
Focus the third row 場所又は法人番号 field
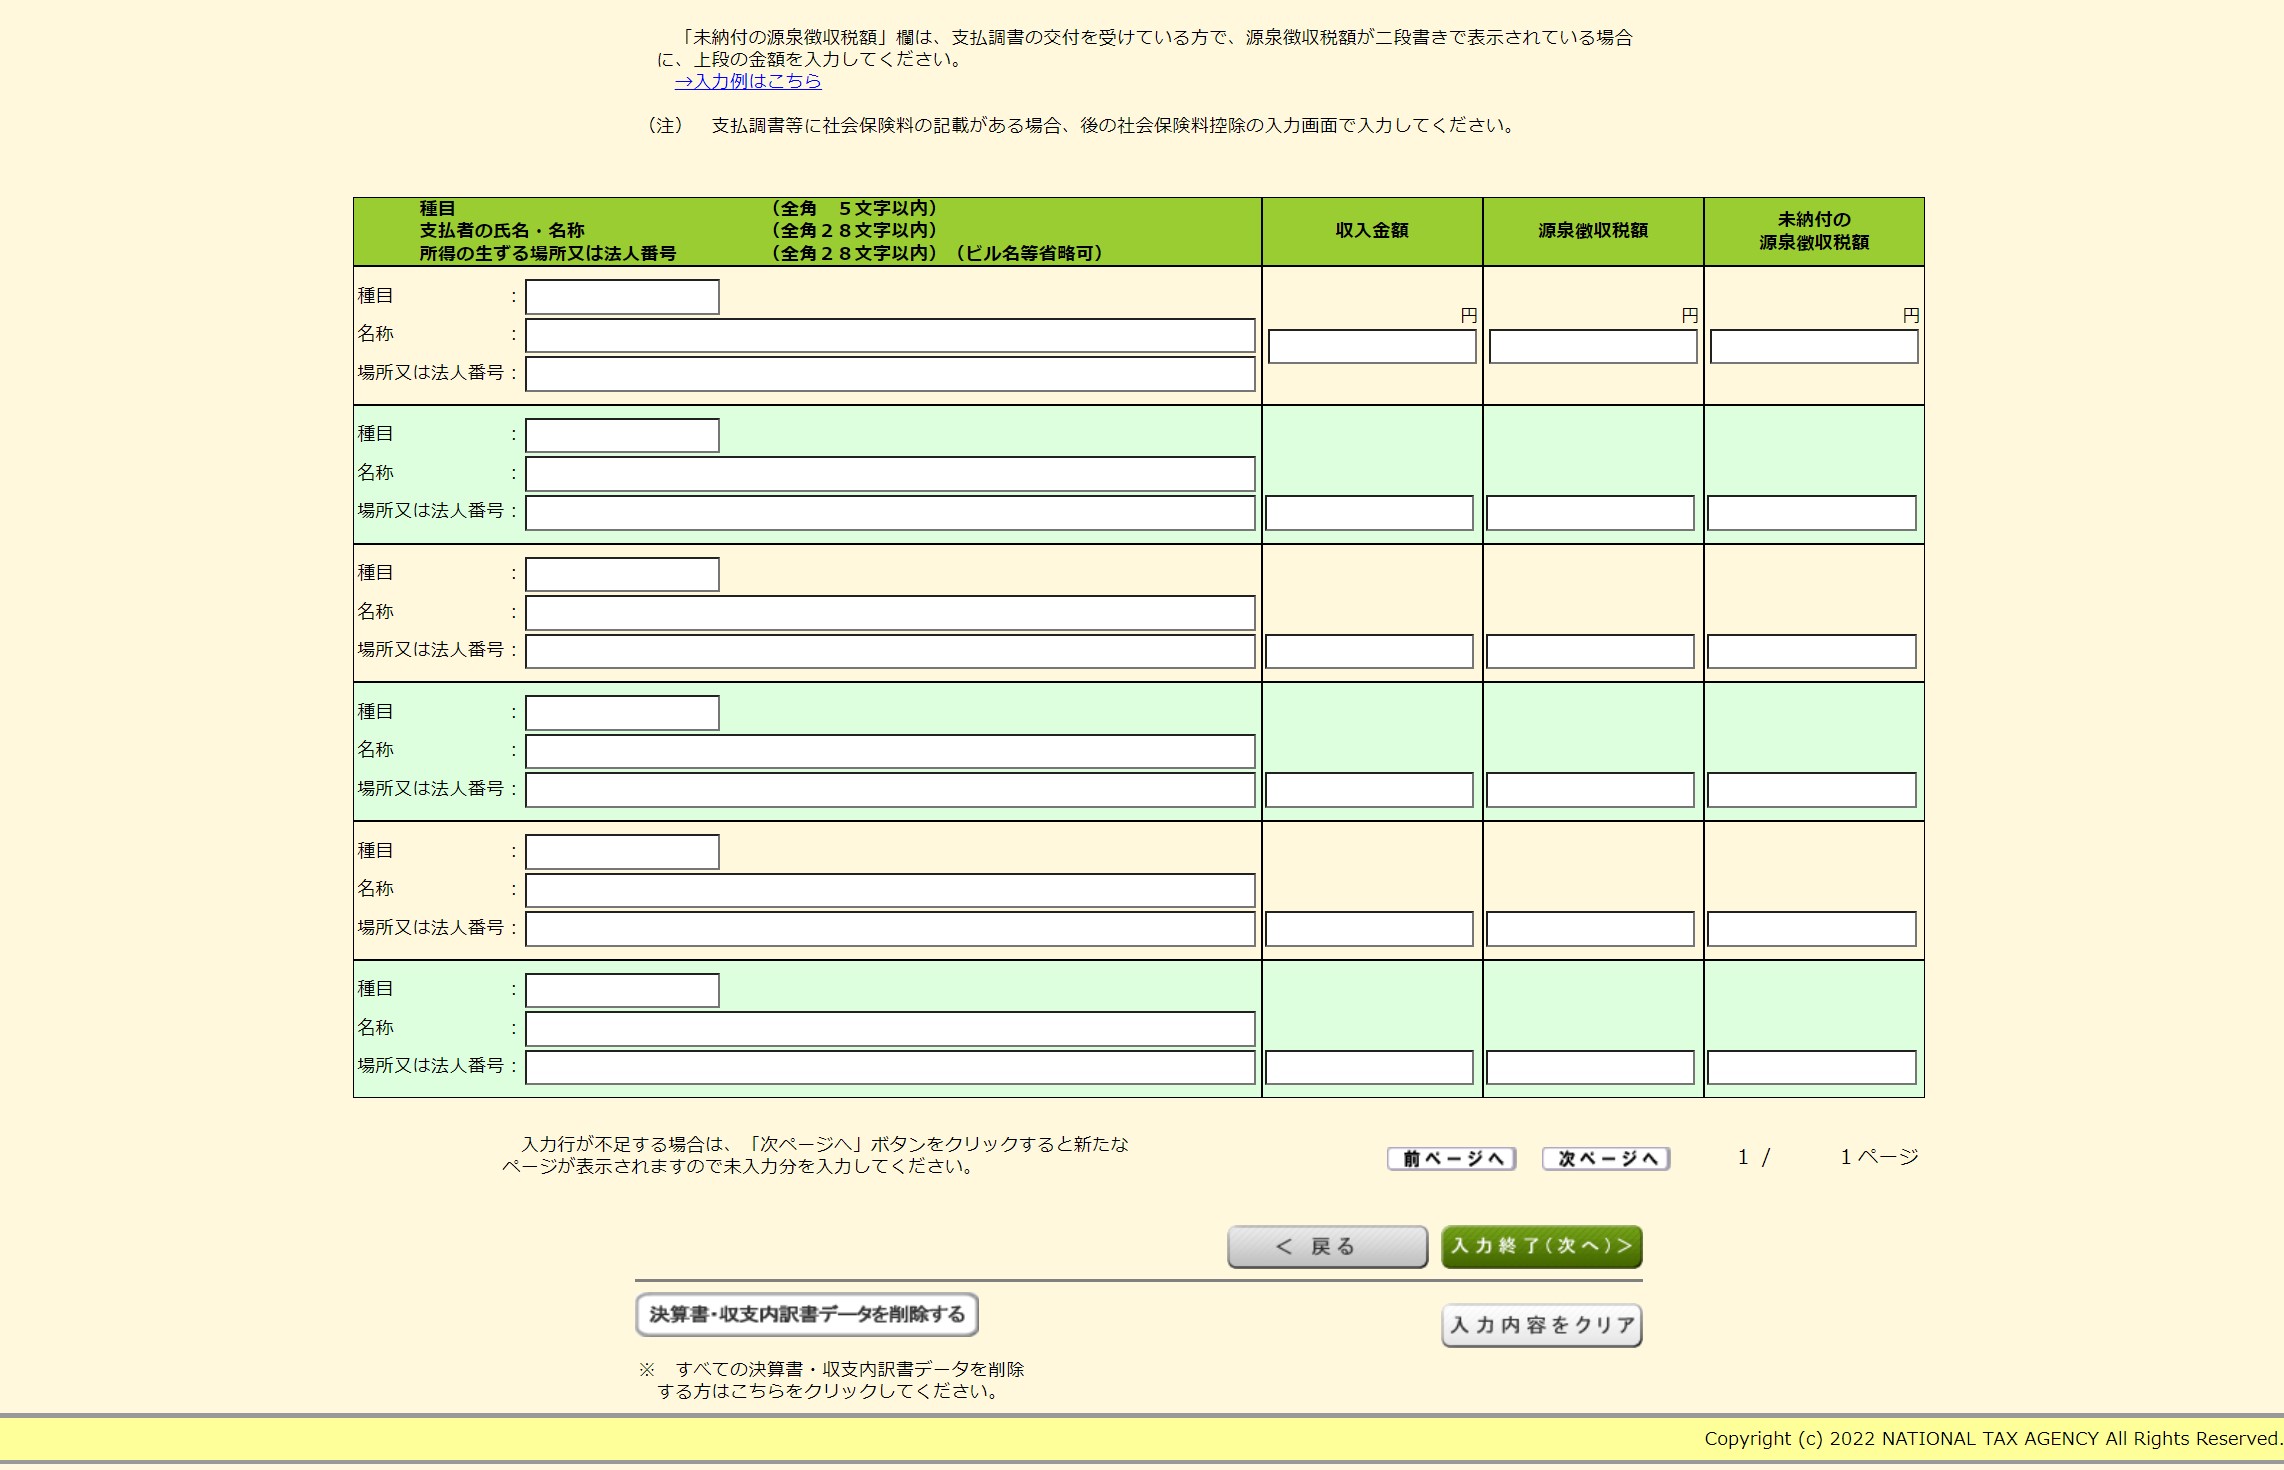(890, 651)
